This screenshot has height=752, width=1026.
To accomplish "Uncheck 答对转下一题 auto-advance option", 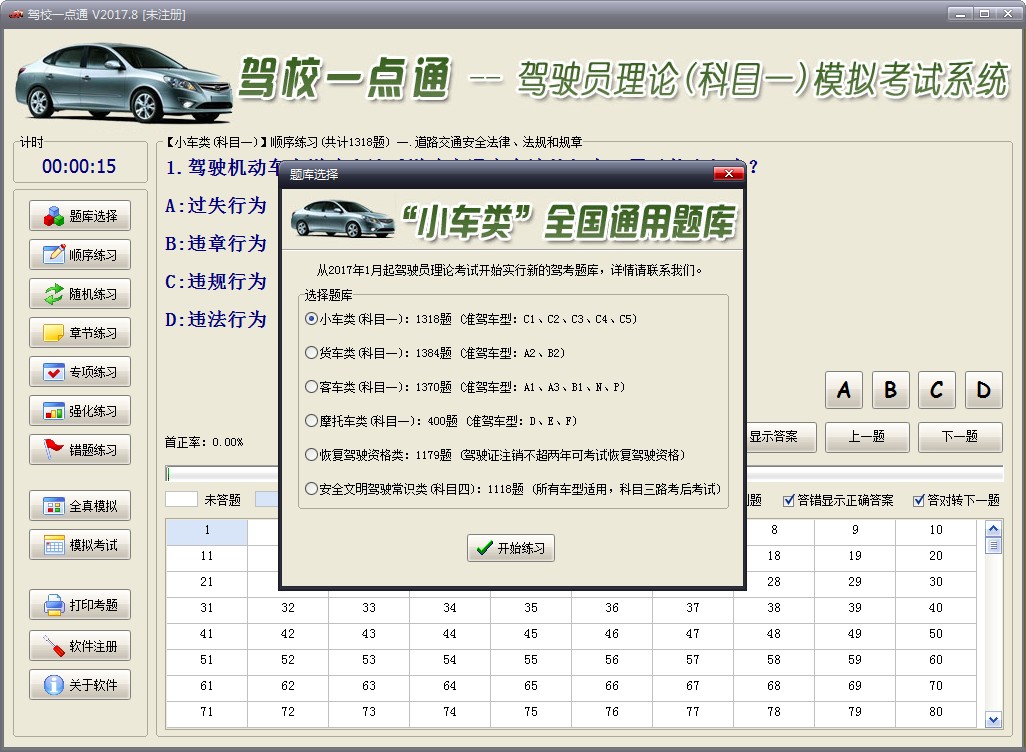I will point(921,500).
